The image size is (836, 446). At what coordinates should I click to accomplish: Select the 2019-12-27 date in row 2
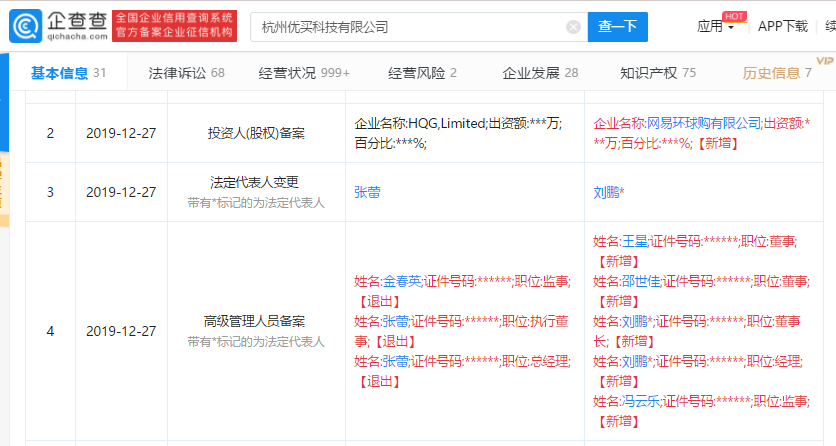click(x=121, y=133)
